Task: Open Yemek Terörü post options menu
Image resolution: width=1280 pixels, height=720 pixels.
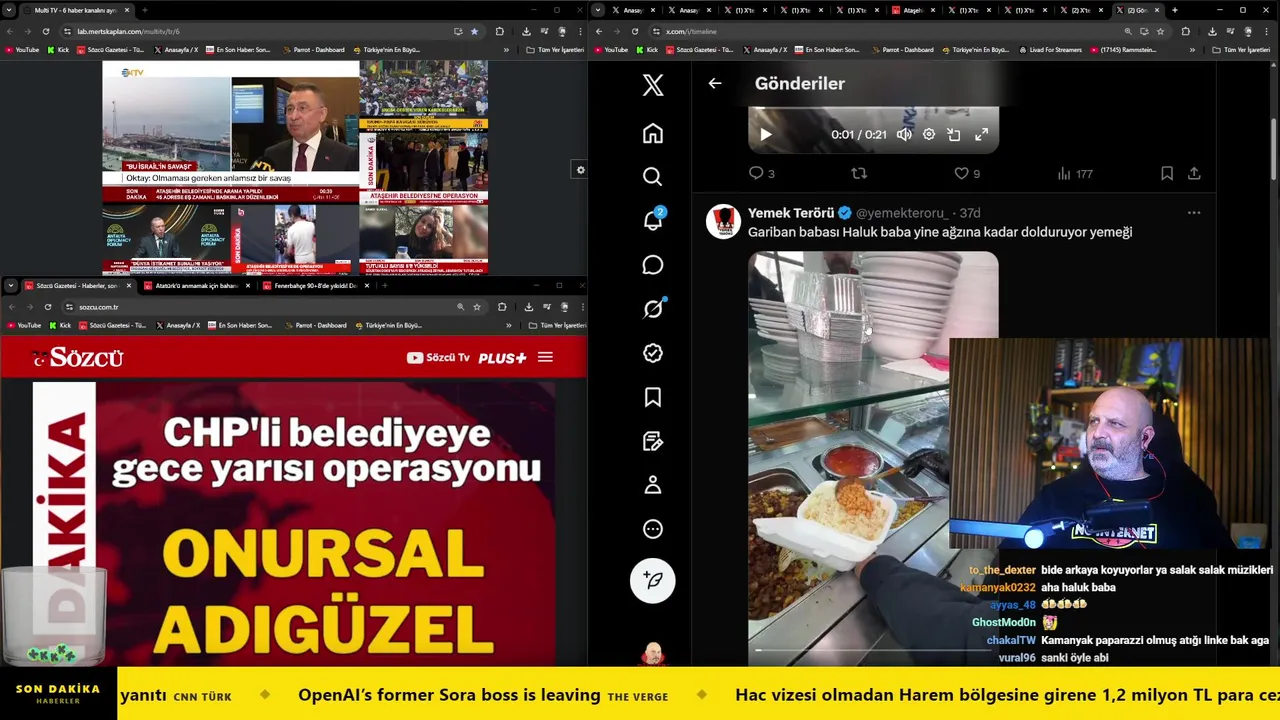Action: pyautogui.click(x=1194, y=213)
